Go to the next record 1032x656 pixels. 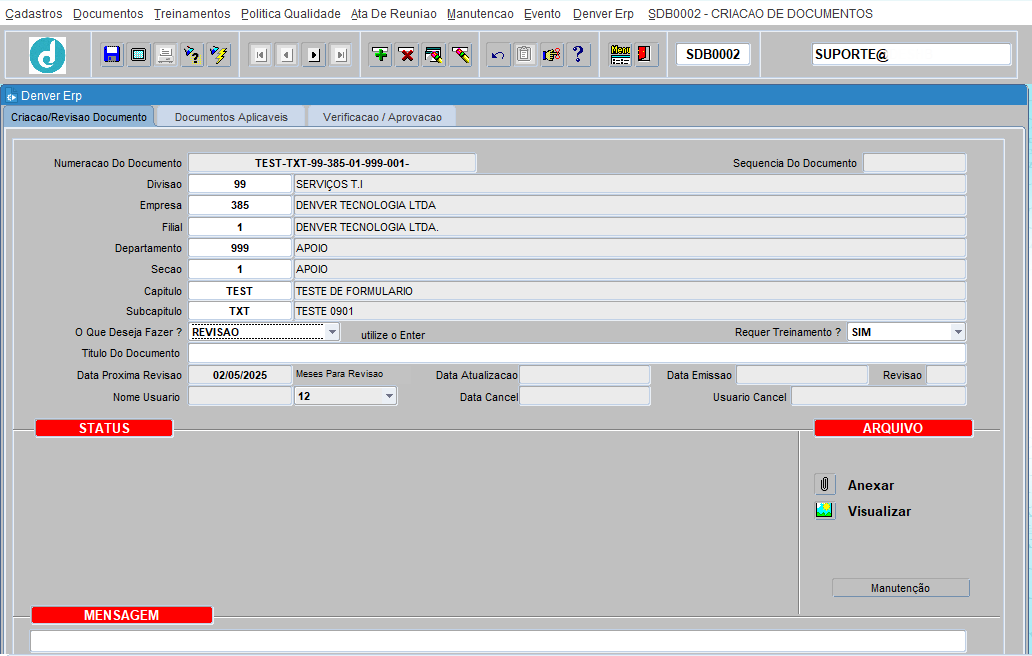tap(314, 55)
